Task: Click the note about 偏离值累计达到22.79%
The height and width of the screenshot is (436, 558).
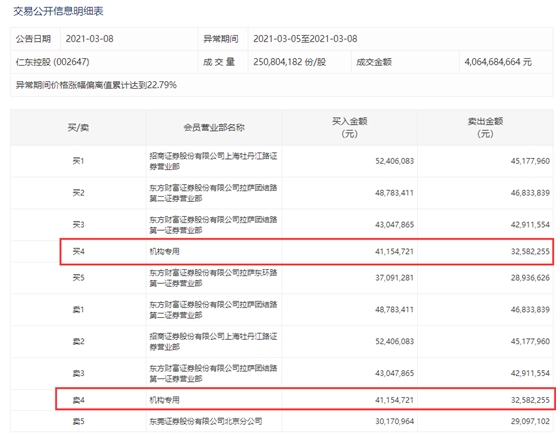Action: (96, 85)
